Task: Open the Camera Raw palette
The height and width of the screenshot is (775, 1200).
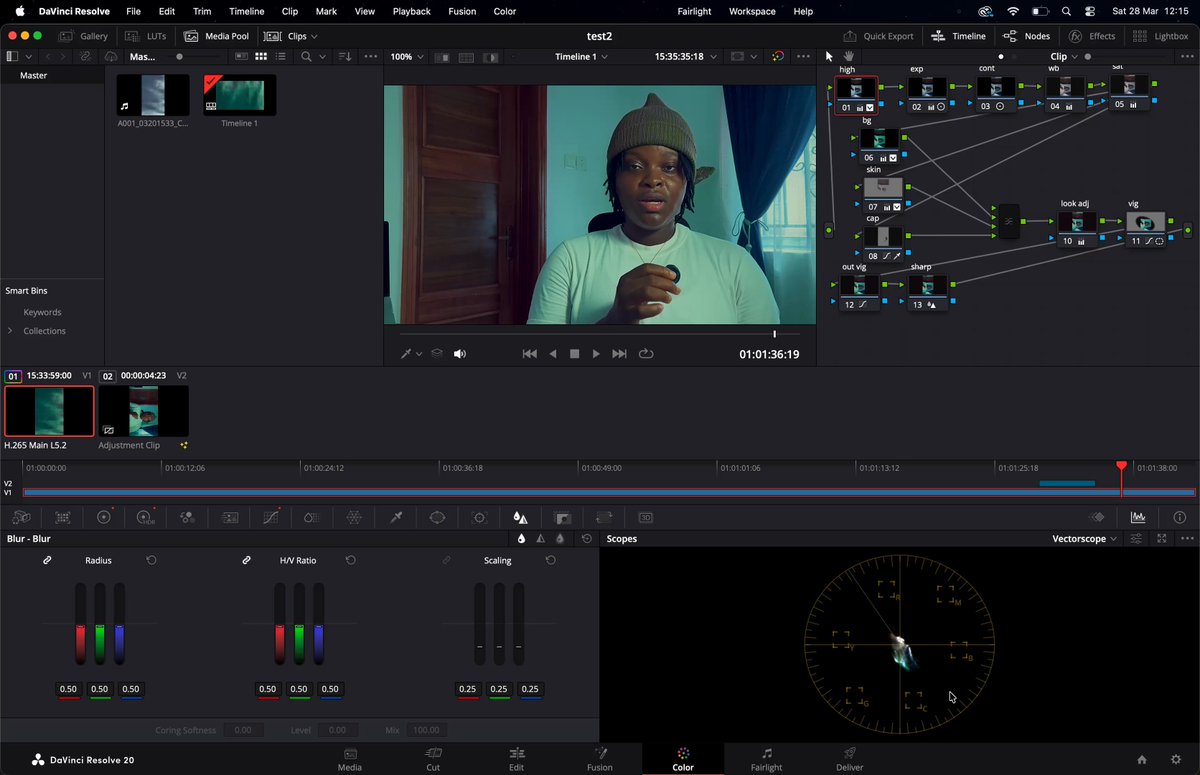Action: pyautogui.click(x=21, y=517)
